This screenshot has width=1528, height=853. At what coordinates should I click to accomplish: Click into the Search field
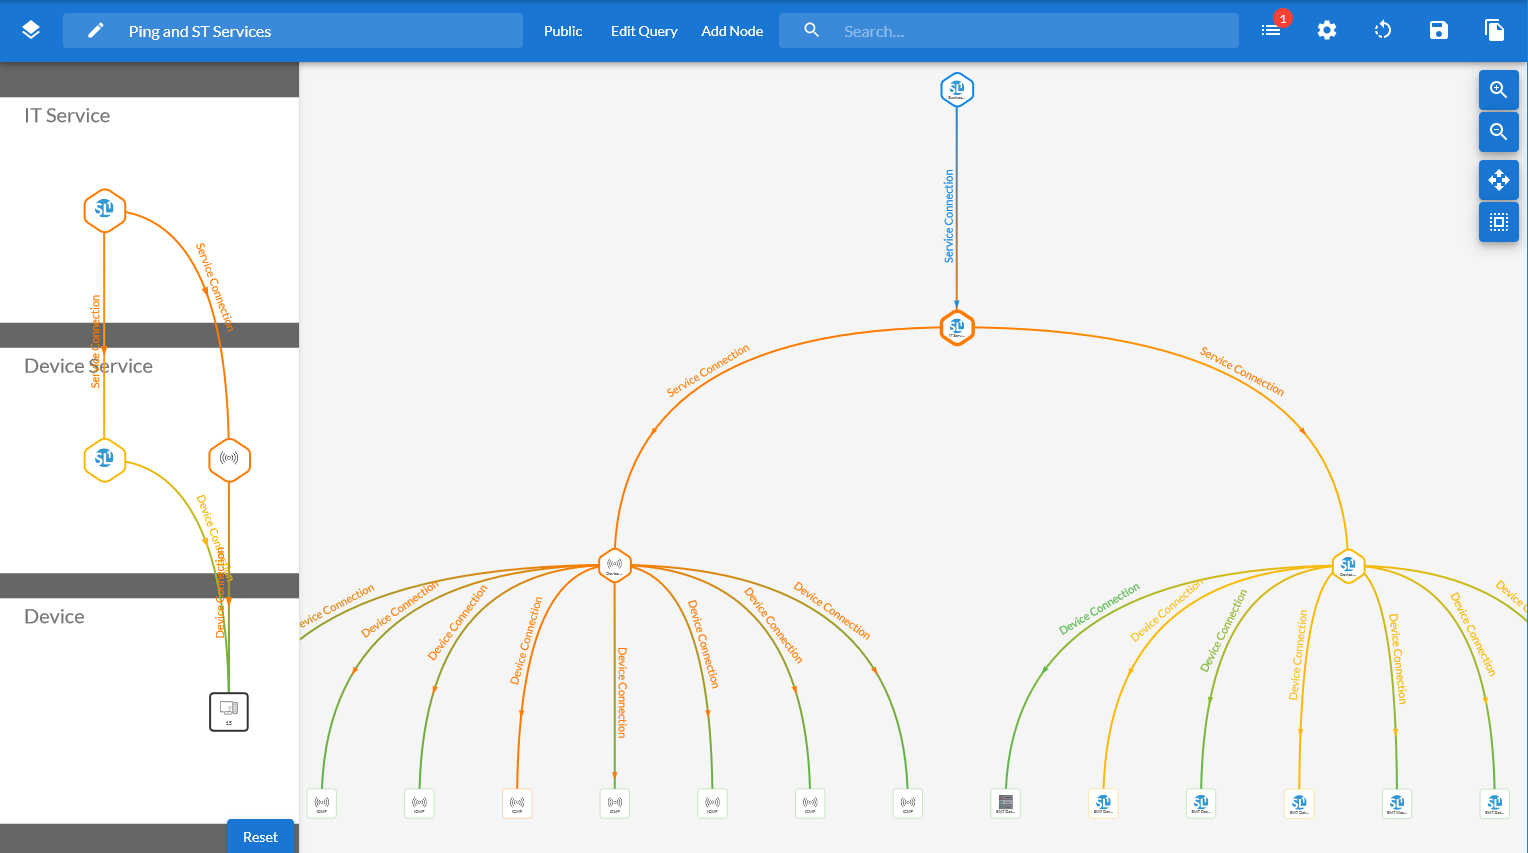[1030, 31]
